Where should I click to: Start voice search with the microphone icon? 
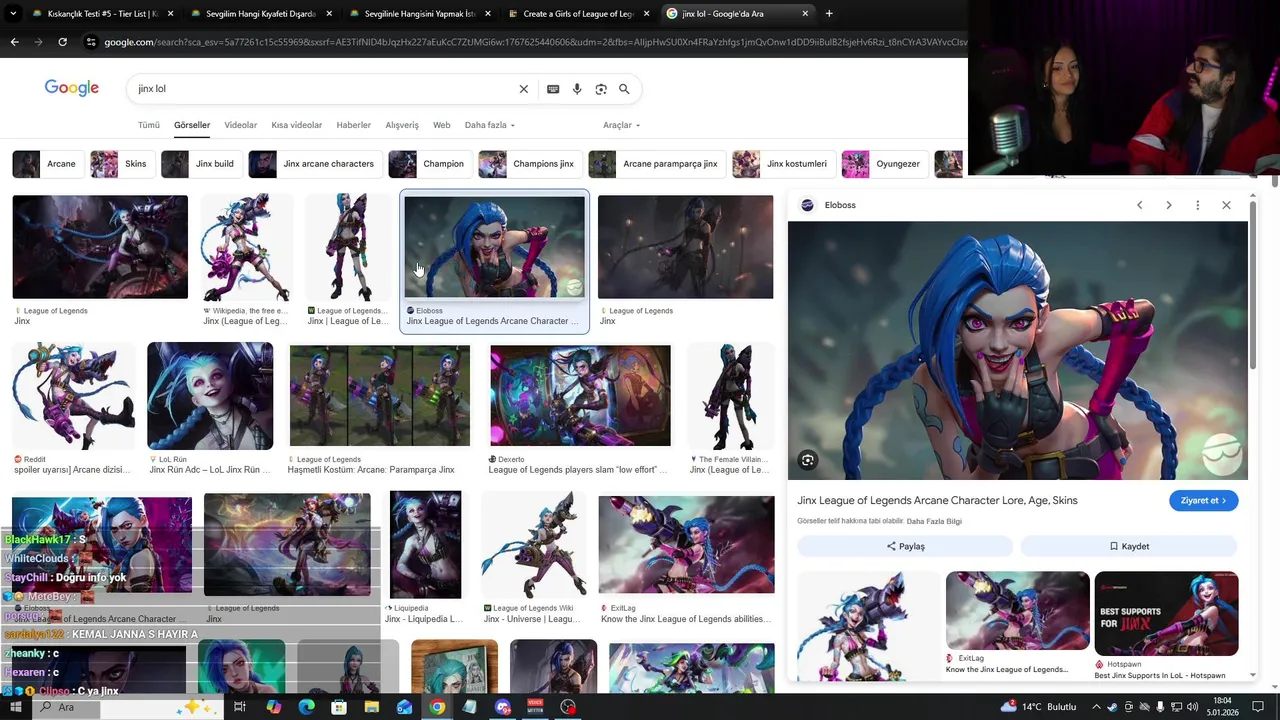click(x=577, y=89)
